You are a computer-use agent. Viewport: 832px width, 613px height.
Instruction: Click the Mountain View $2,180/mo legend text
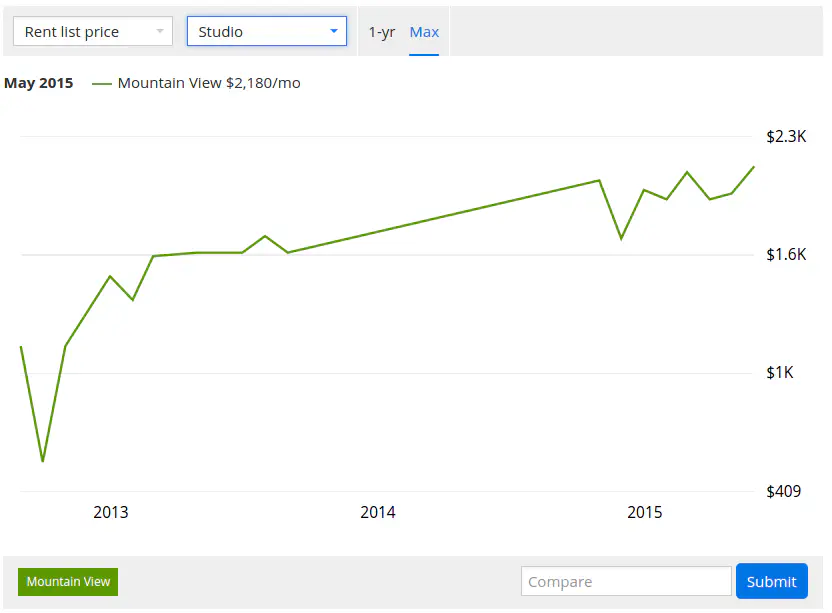(x=209, y=83)
